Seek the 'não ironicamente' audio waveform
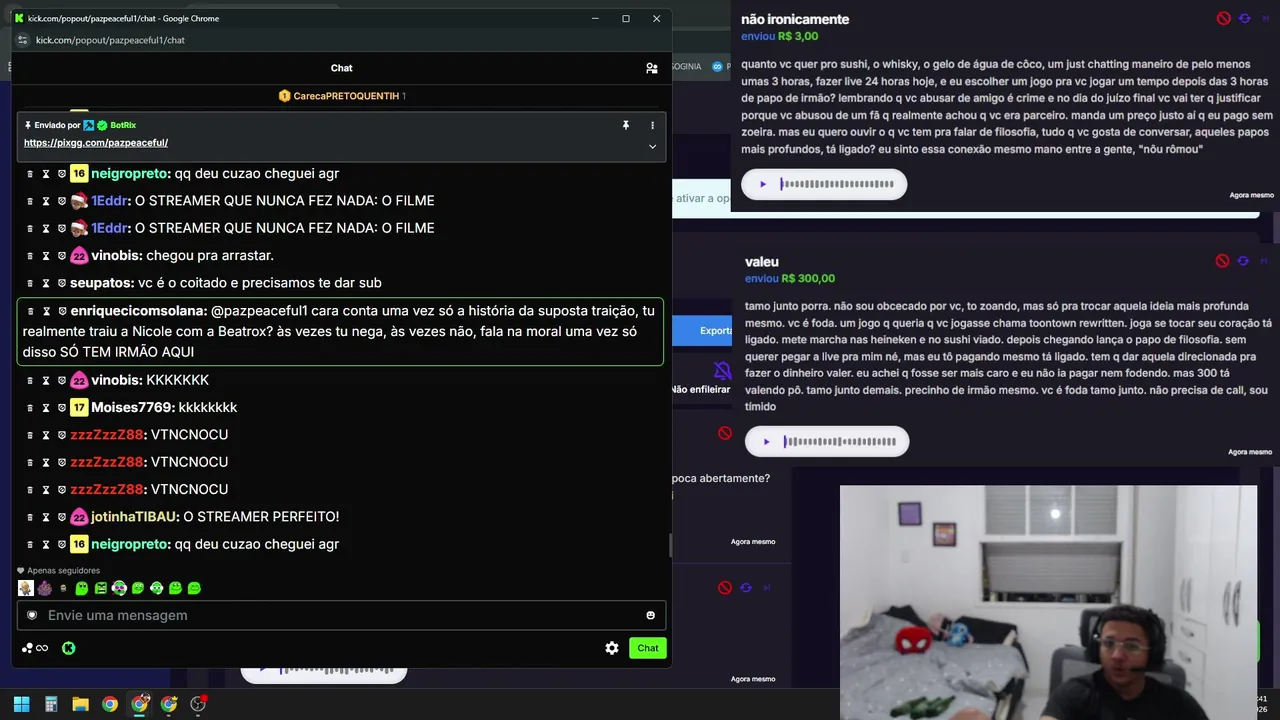The height and width of the screenshot is (720, 1280). [837, 184]
